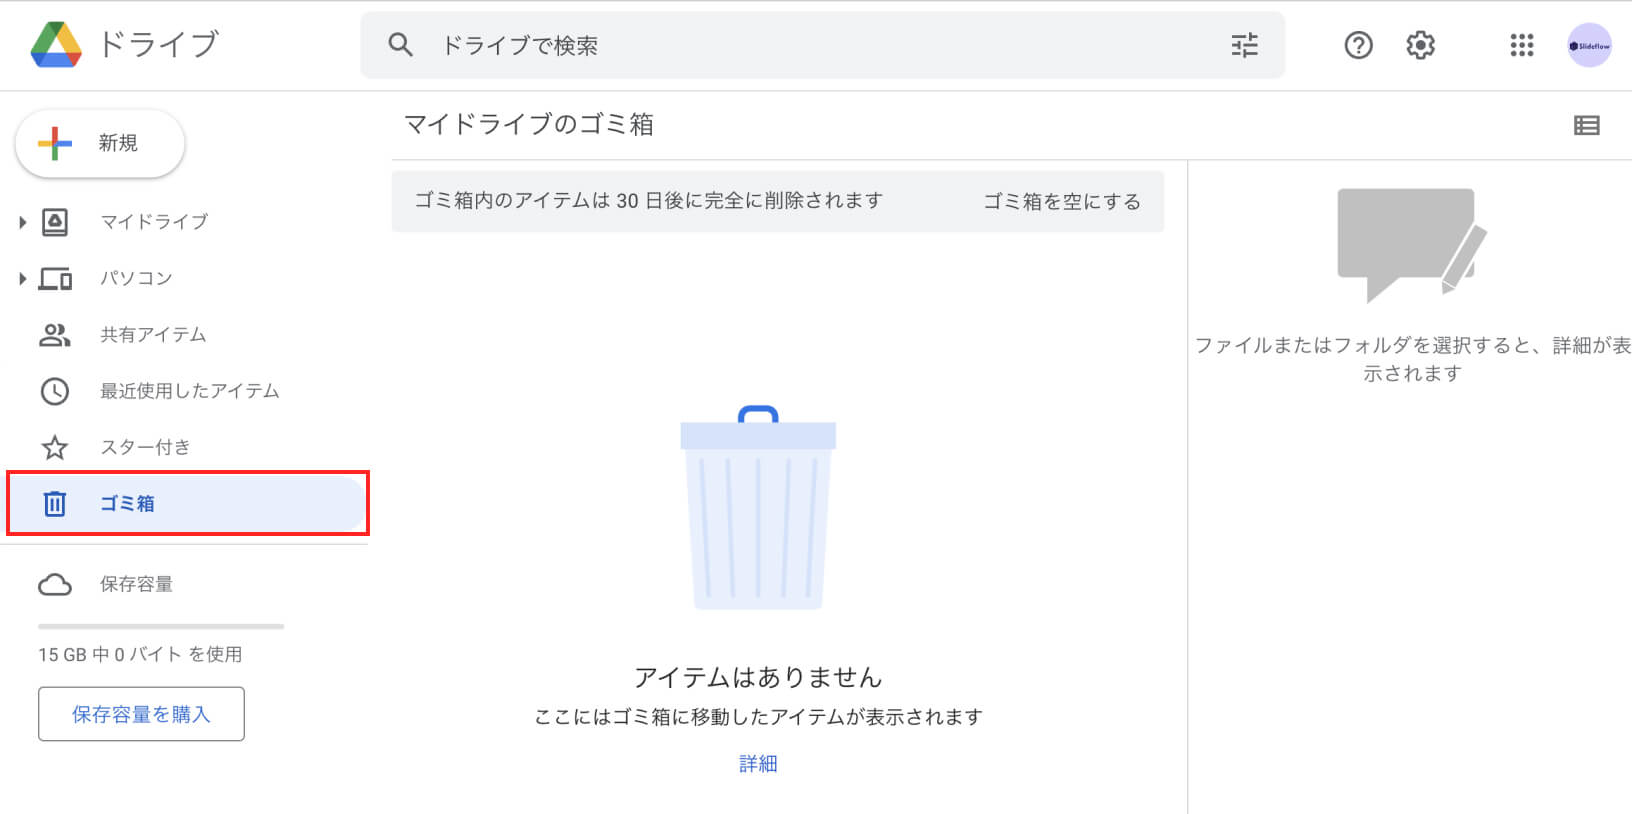The image size is (1632, 814).
Task: Open the settings gear icon
Action: [x=1420, y=45]
